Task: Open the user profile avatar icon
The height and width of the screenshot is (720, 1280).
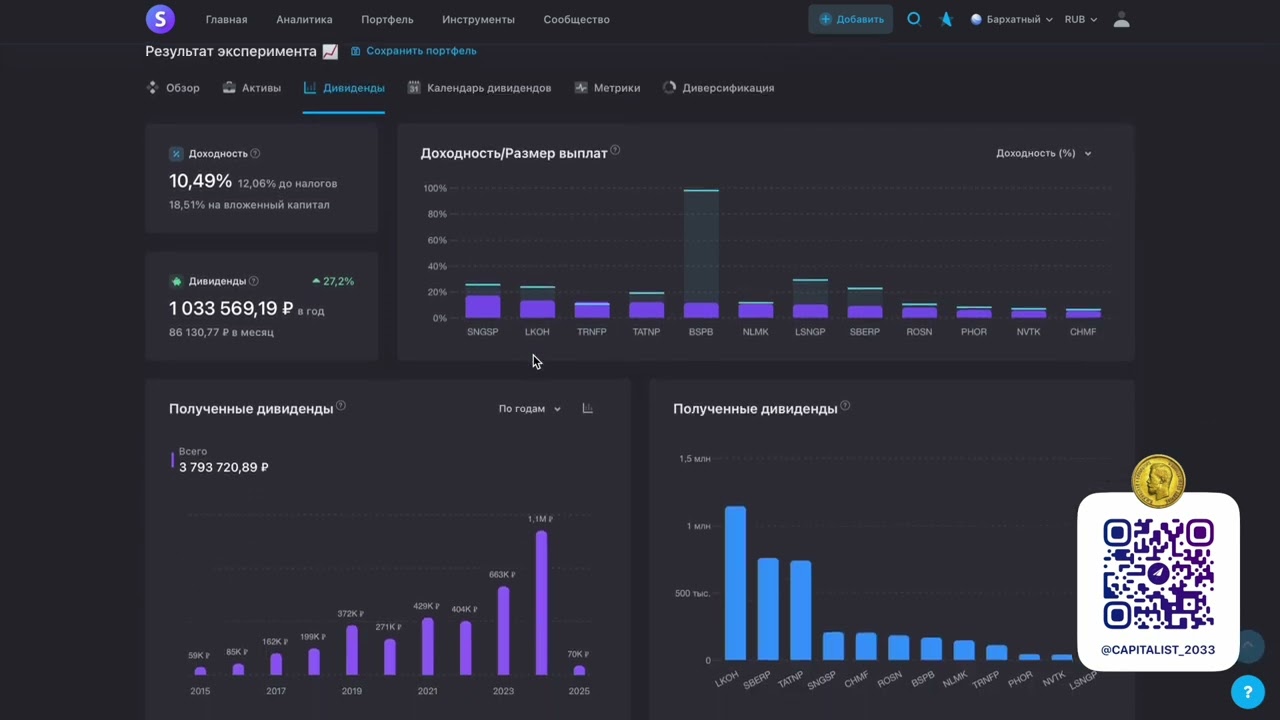Action: tap(1121, 19)
